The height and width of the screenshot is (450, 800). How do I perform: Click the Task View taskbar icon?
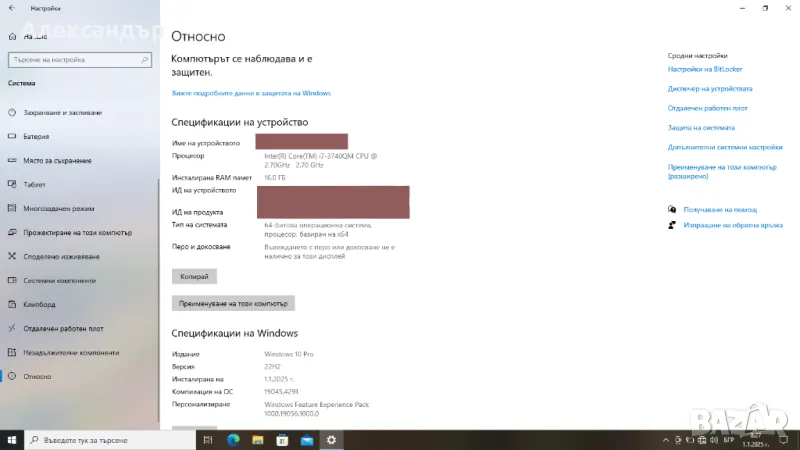click(208, 439)
